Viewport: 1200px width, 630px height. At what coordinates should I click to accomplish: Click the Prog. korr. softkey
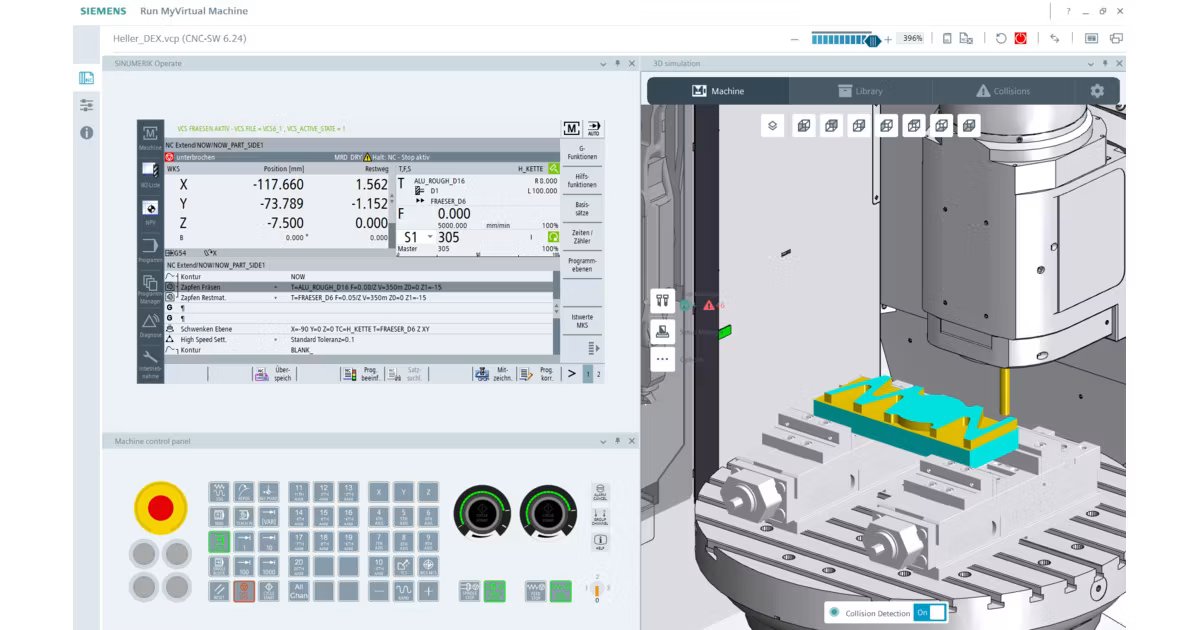click(538, 374)
